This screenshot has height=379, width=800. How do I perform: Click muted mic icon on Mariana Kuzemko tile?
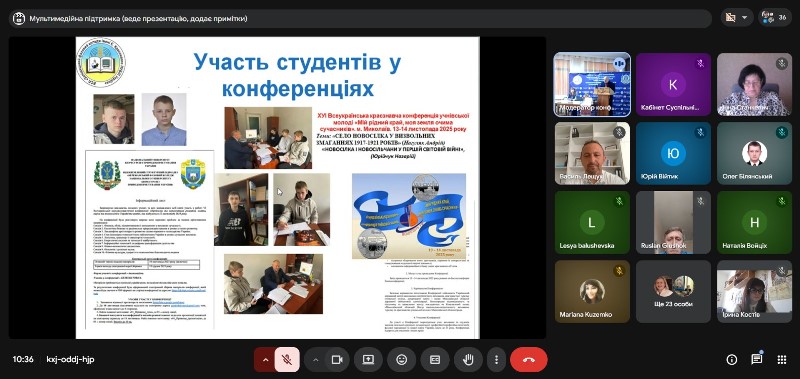coord(619,270)
